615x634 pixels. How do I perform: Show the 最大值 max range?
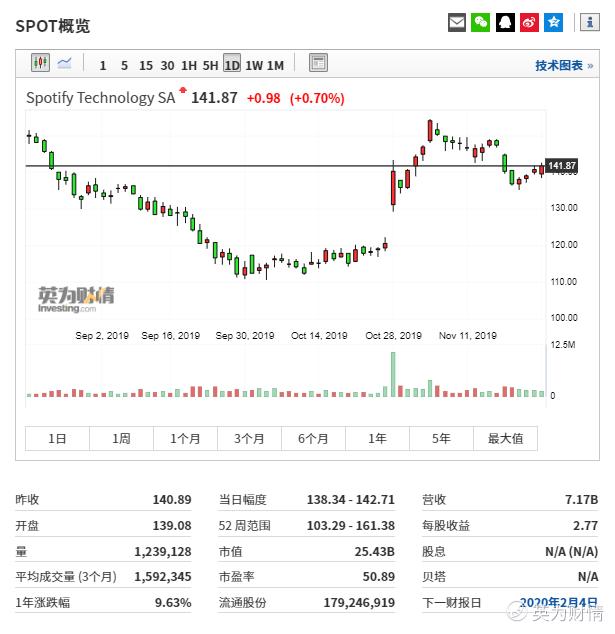point(505,438)
